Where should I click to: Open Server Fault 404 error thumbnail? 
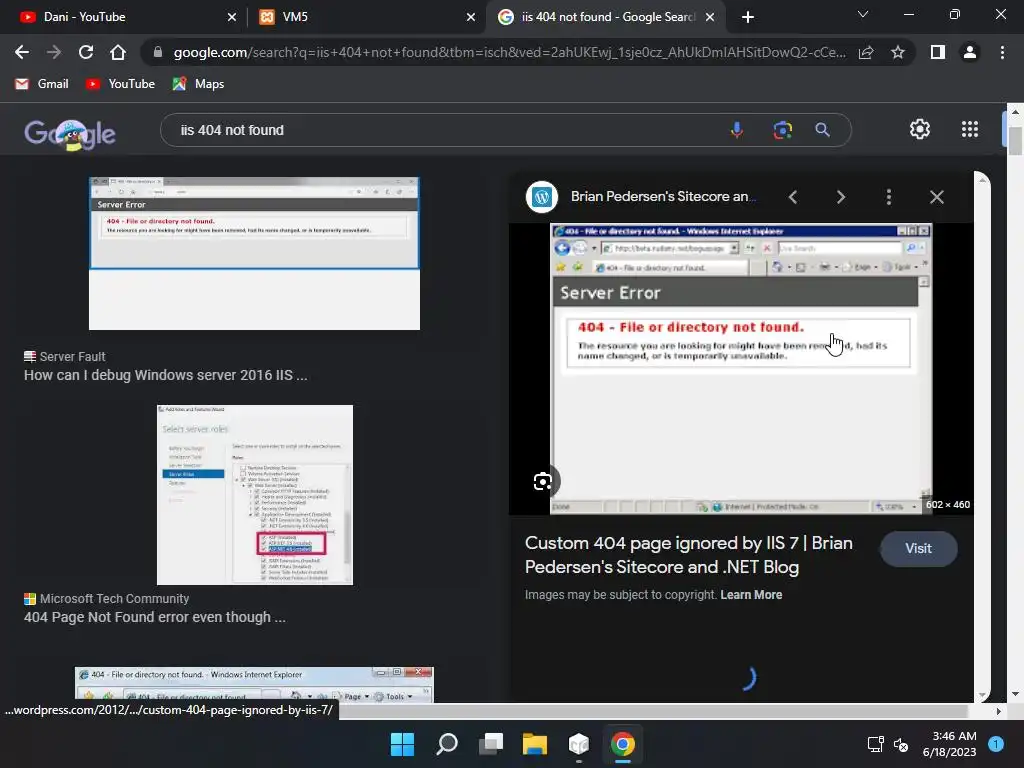point(255,253)
